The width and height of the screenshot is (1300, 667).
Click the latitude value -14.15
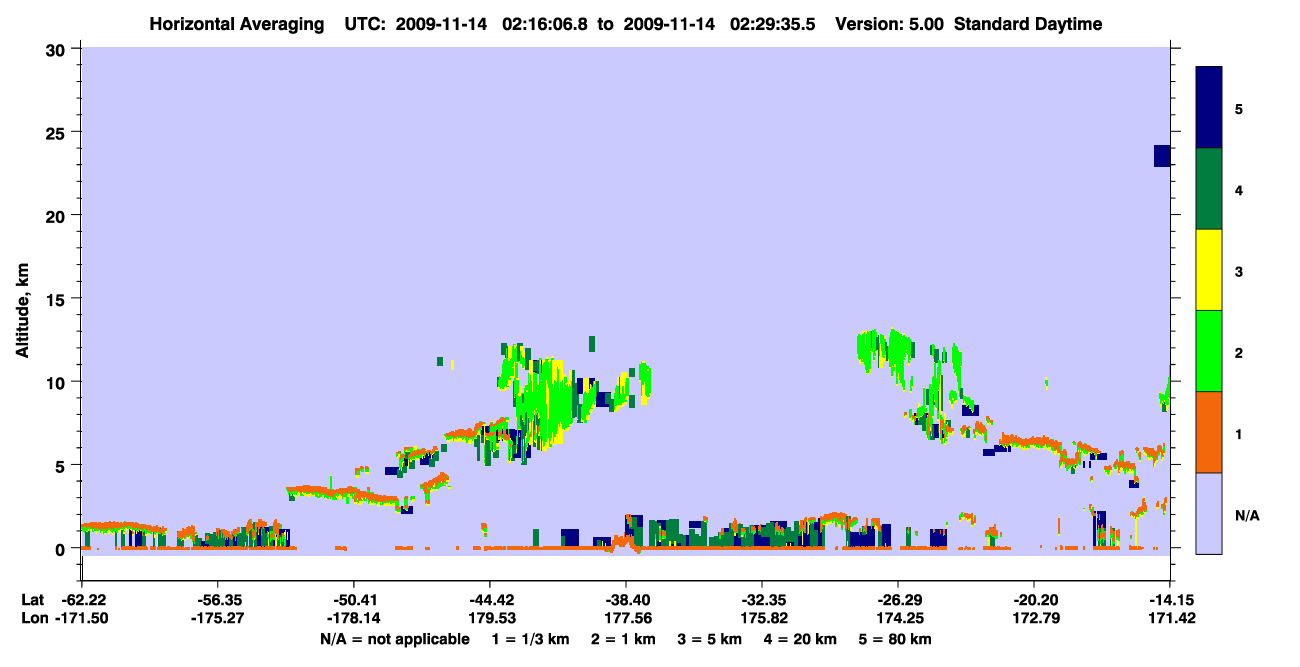(x=1171, y=600)
